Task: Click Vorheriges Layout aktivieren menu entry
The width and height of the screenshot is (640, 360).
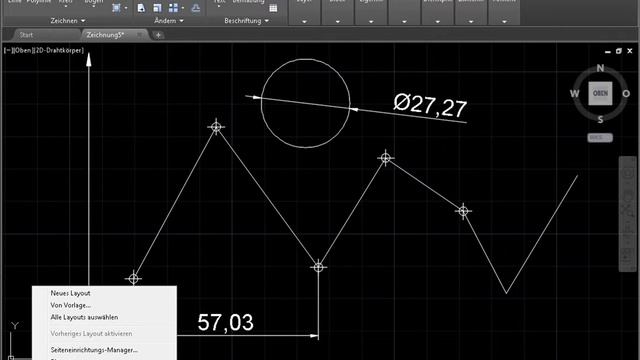Action: tap(91, 333)
